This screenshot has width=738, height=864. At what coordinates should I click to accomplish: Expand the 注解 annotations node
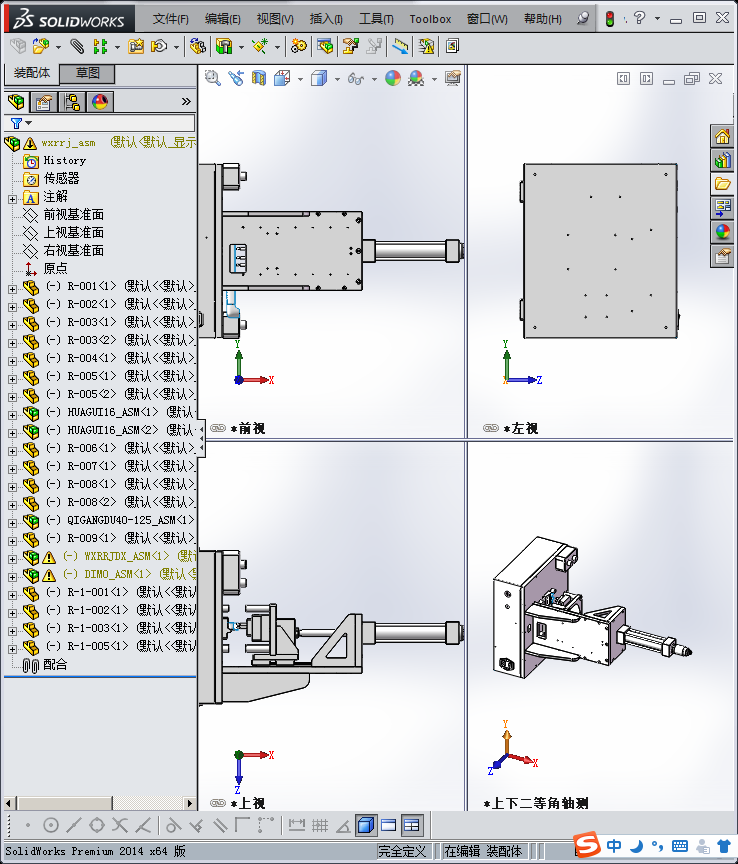(13, 199)
